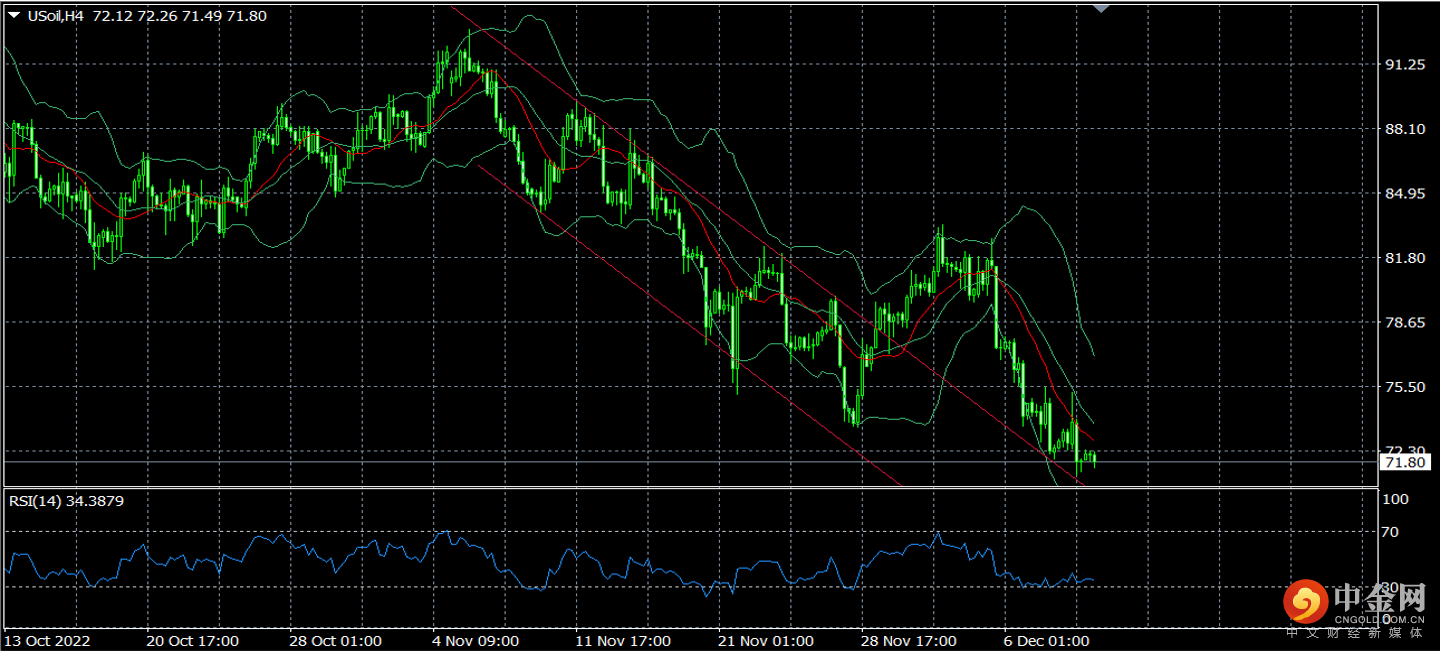
Task: Click the gray chart shift marker triangle
Action: [x=1101, y=8]
